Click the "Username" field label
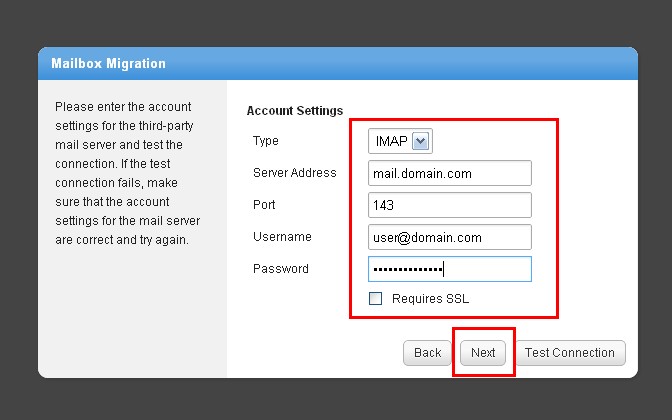Viewport: 672px width, 420px height. coord(282,237)
